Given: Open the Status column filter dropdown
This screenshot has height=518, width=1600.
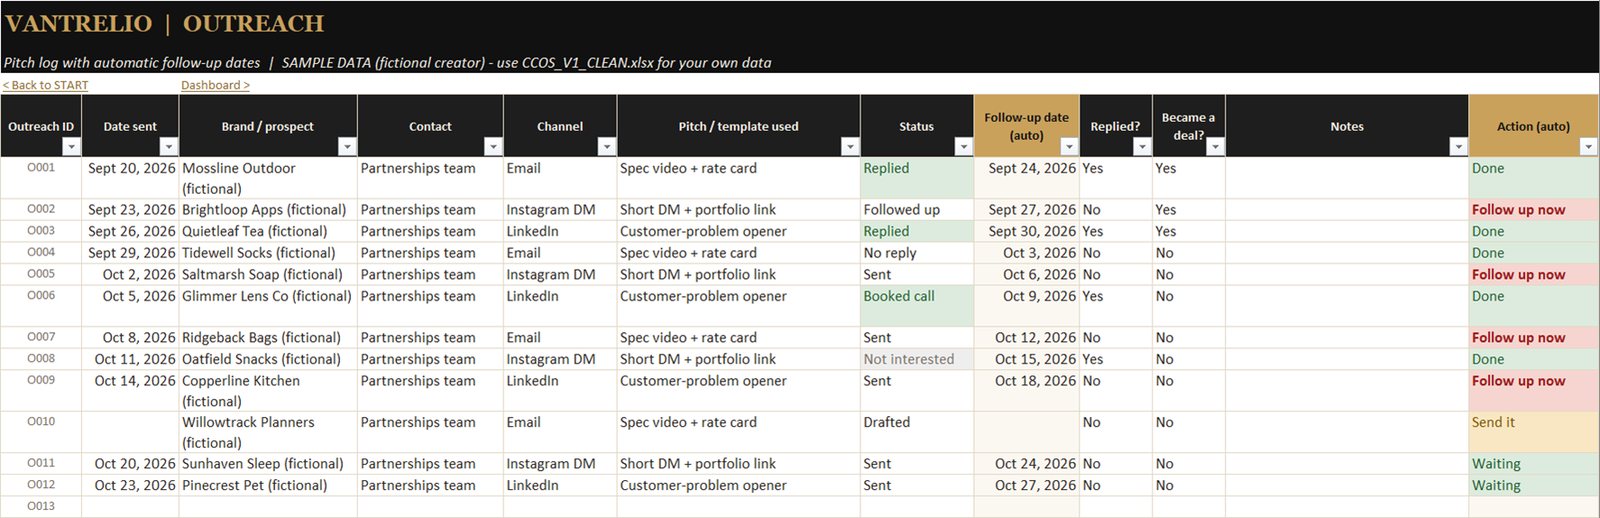Looking at the screenshot, I should point(963,147).
